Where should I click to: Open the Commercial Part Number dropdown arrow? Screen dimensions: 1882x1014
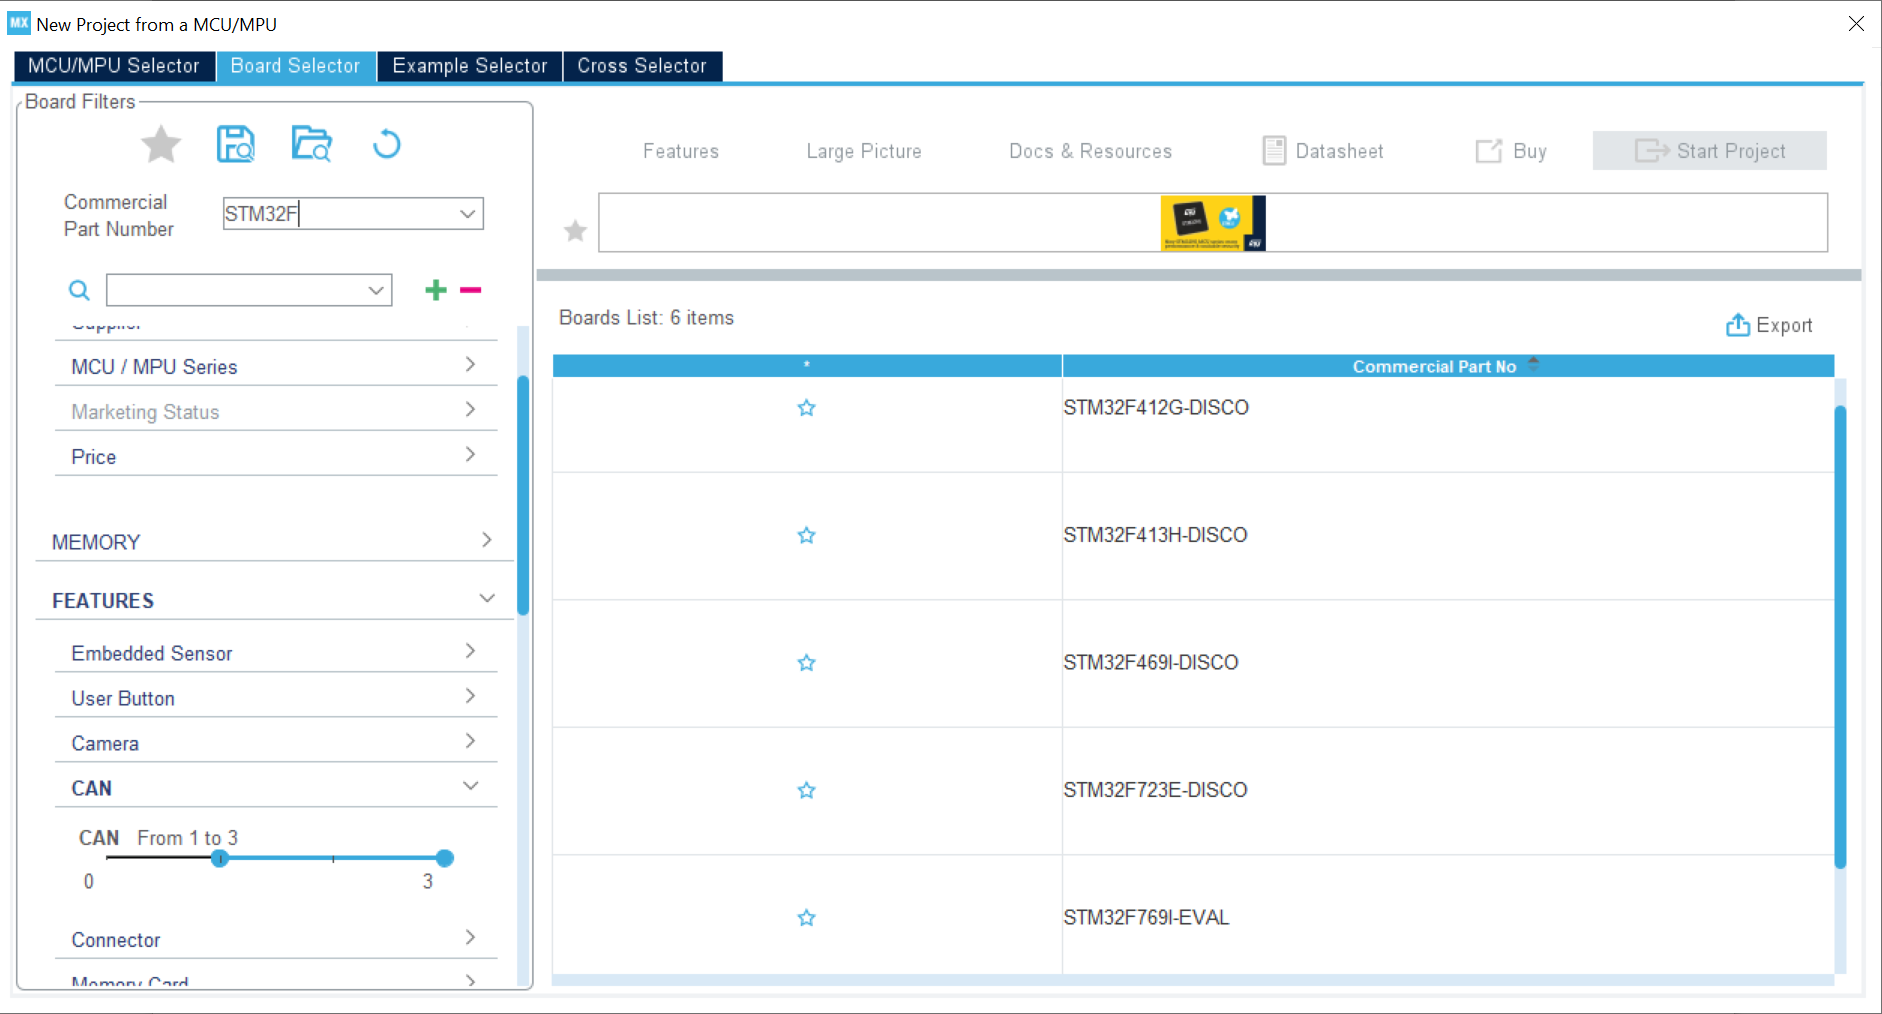pos(467,214)
